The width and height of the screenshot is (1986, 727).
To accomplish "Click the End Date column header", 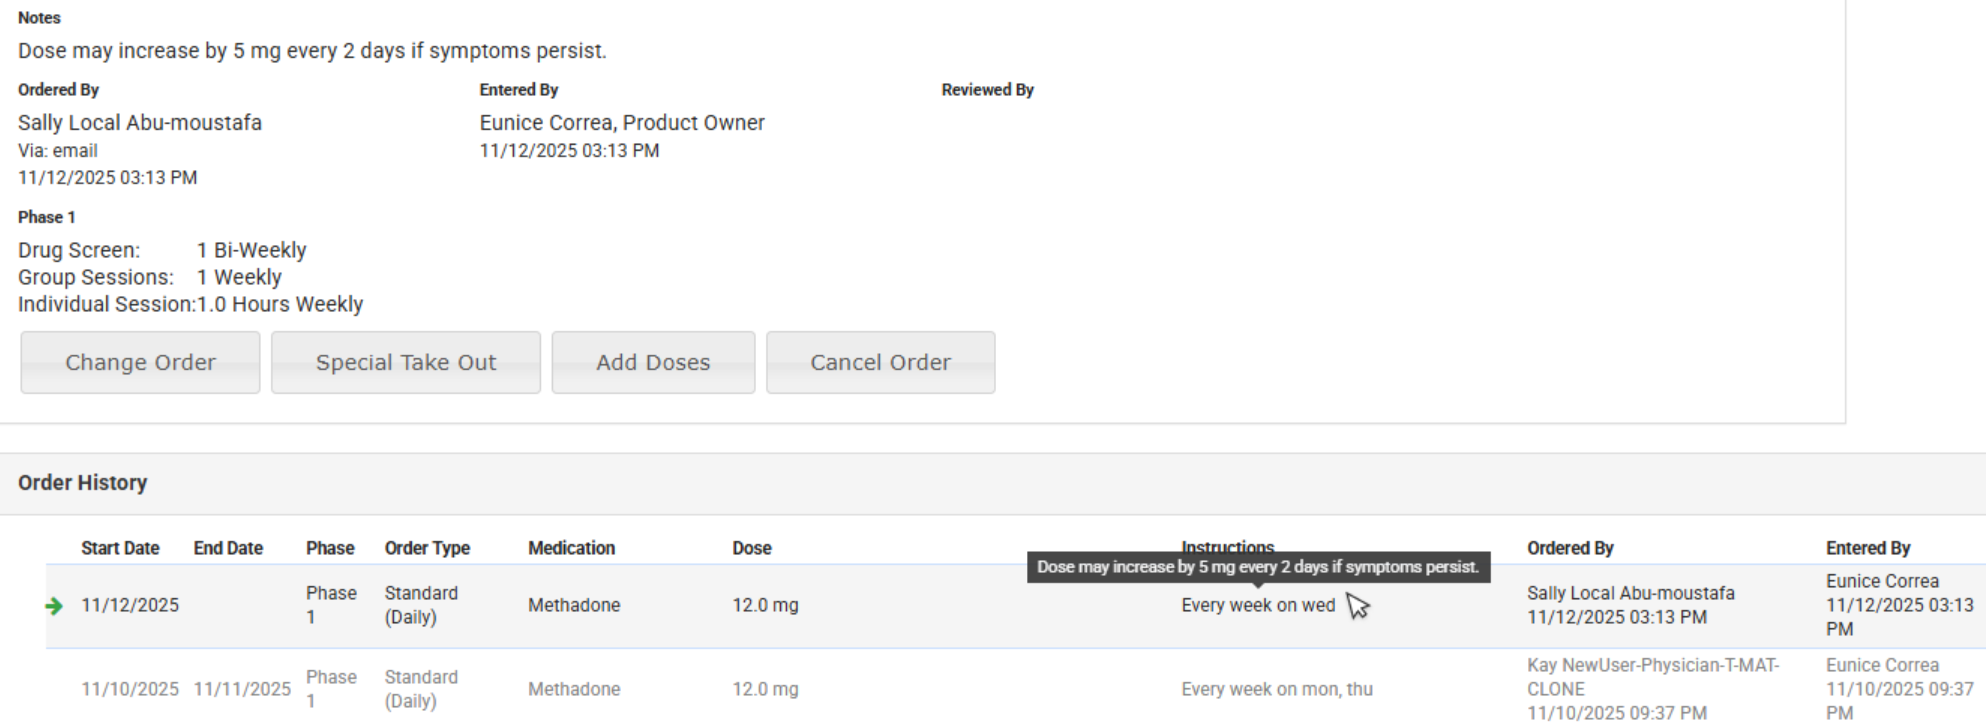I will pos(228,548).
